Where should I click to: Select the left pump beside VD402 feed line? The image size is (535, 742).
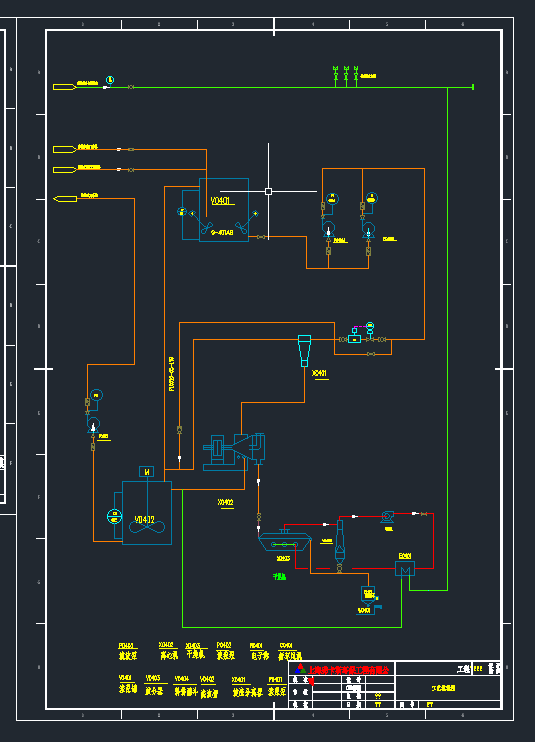point(93,425)
